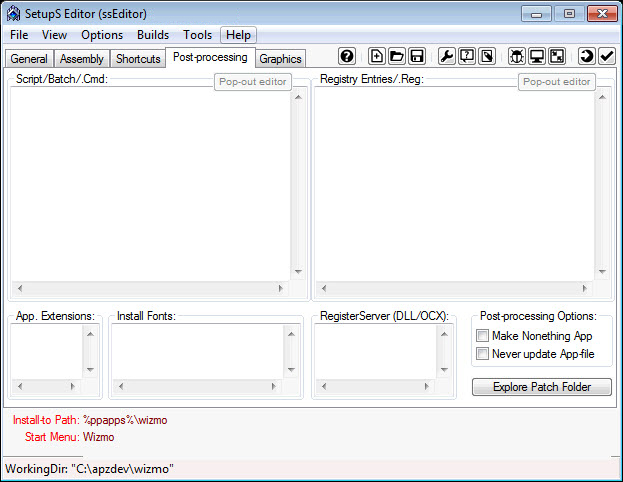
Task: Open the Builds menu
Action: pyautogui.click(x=153, y=35)
